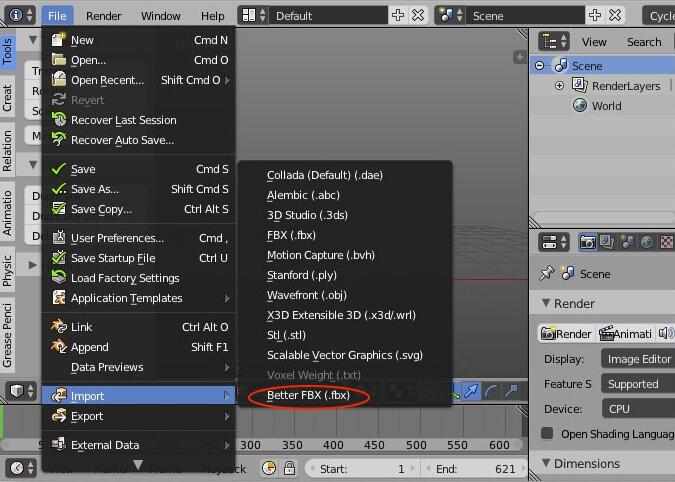Click the pin icon beside Scene in Properties
Viewport: 675px width, 482px height.
(x=546, y=273)
